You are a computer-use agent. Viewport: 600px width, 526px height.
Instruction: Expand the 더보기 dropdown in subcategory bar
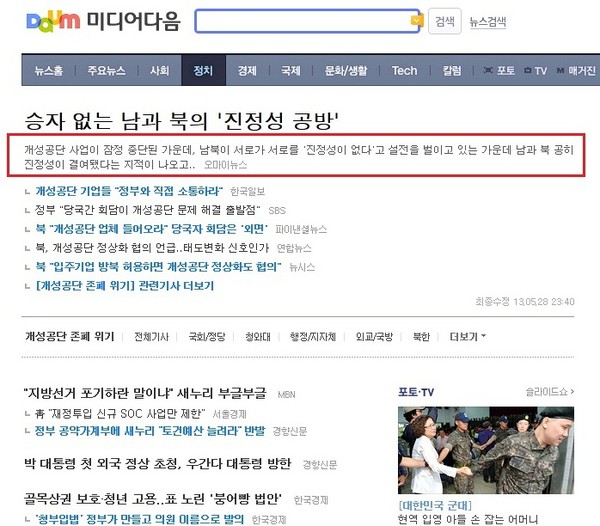[x=467, y=337]
